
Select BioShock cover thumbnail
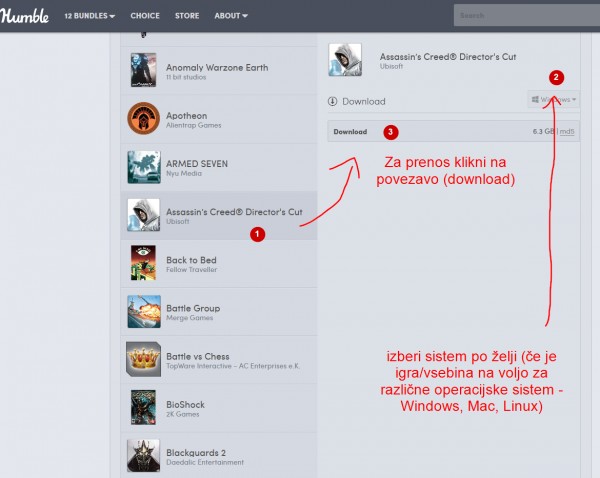coord(143,408)
